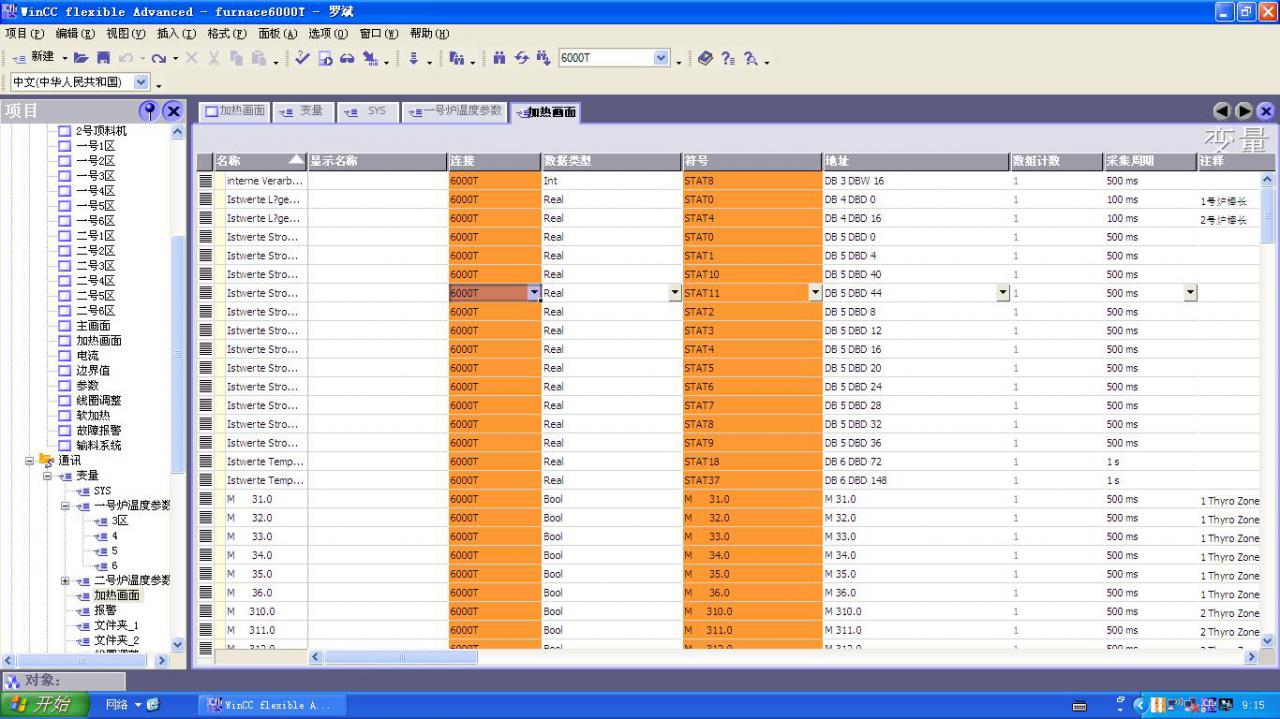Click the glasses icon in the toolbar
This screenshot has width=1280, height=719.
click(346, 58)
